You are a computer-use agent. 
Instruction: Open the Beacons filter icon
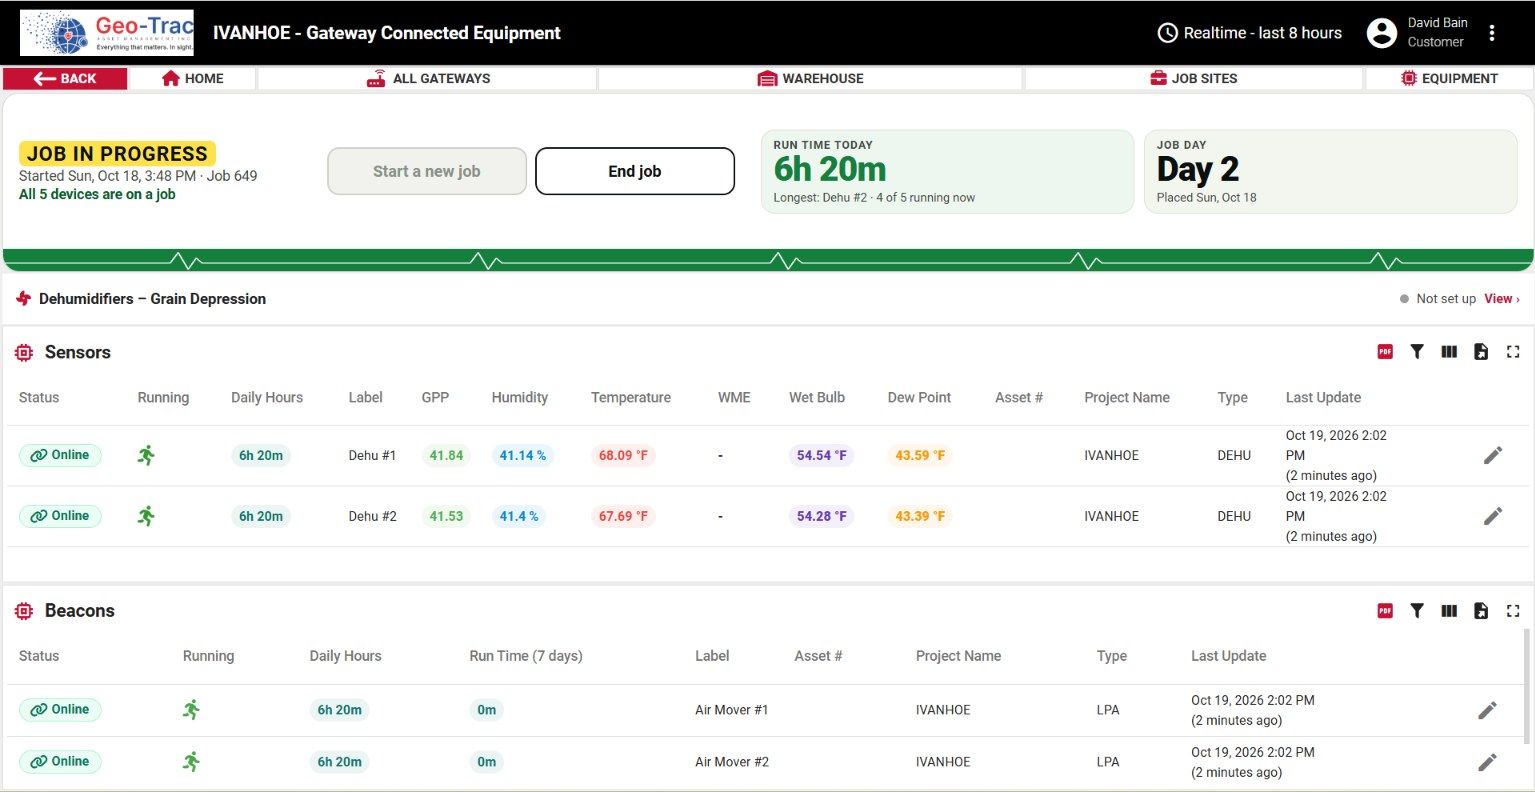point(1417,611)
